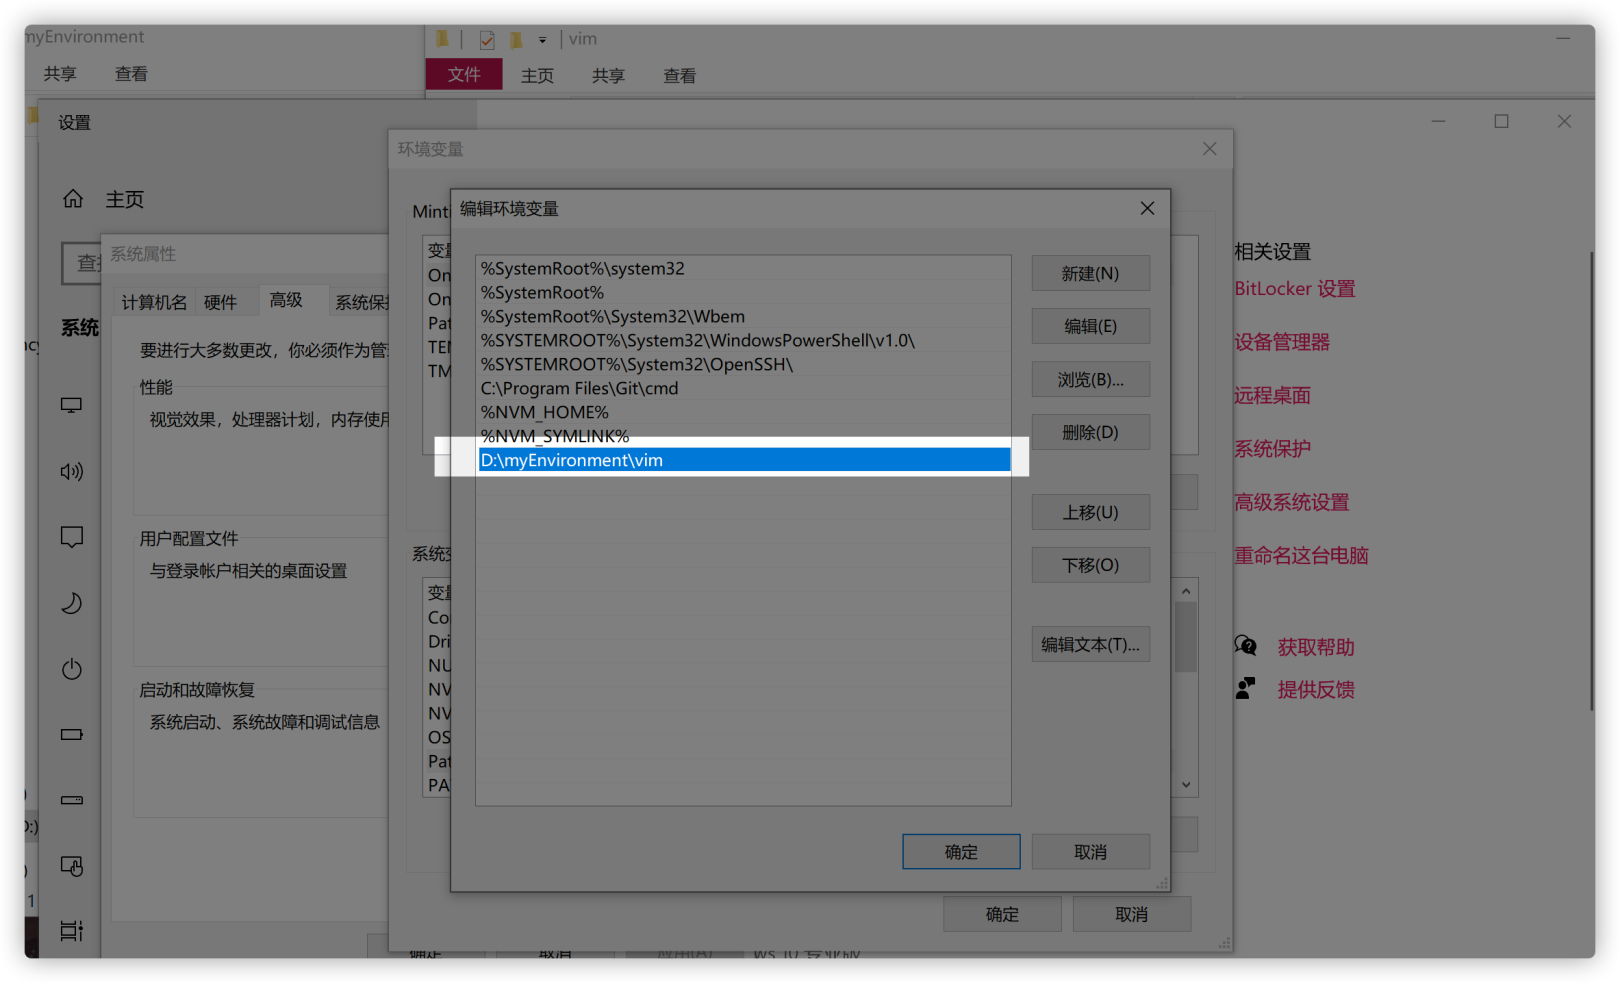
Task: Open notifications icon in Settings sidebar
Action: point(71,537)
